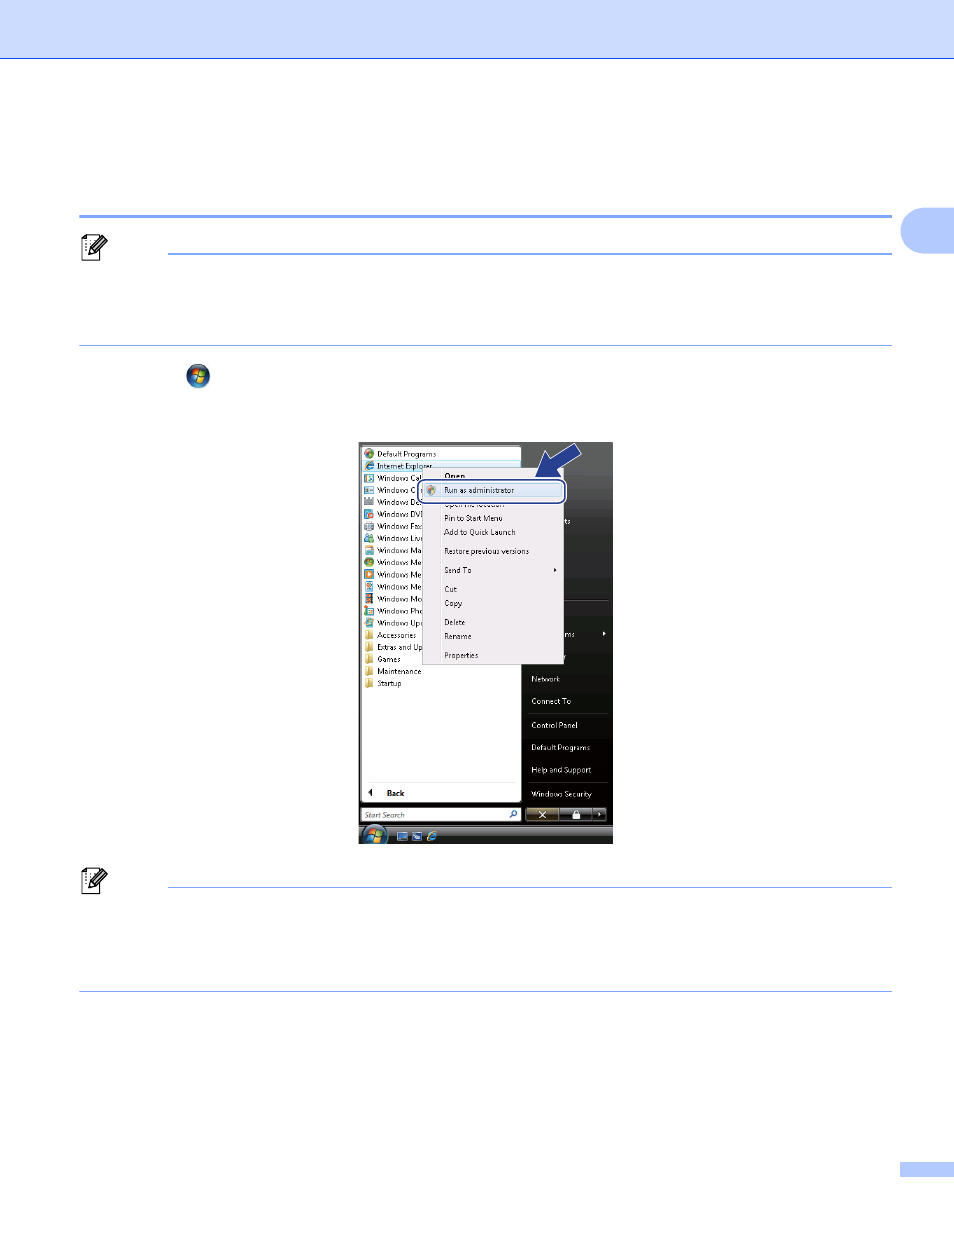This screenshot has width=954, height=1235.
Task: Open the Windows Photo Gallery icon
Action: point(369,611)
